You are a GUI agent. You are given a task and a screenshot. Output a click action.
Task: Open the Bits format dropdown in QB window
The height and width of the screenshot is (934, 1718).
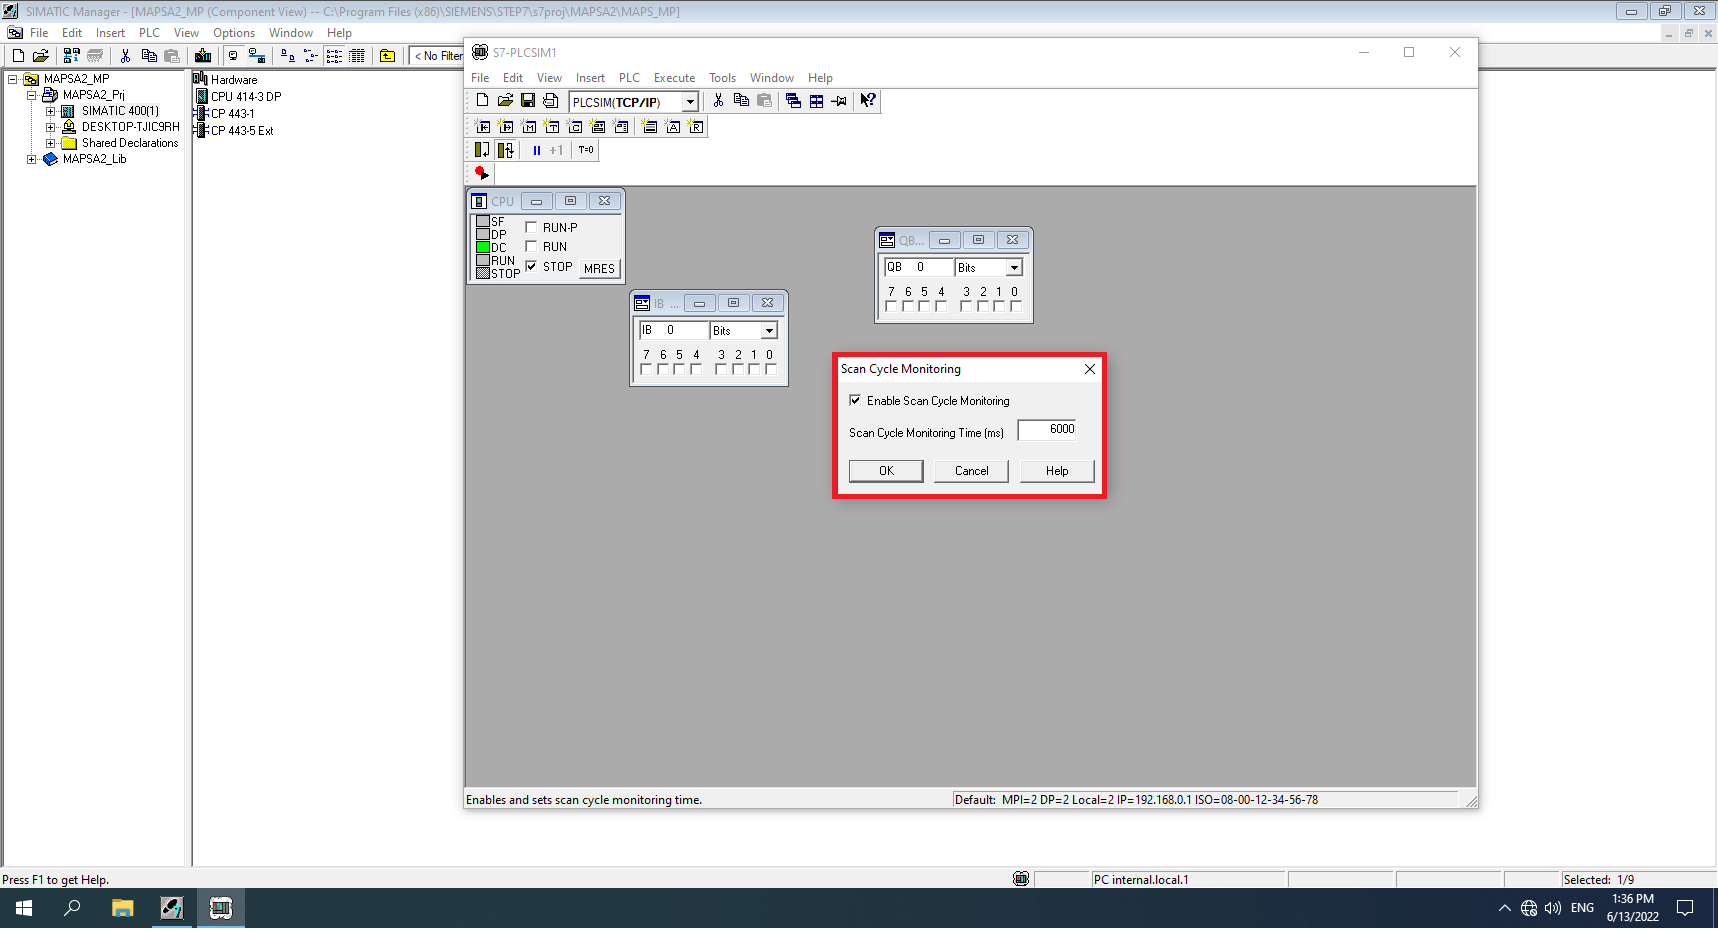[1014, 268]
